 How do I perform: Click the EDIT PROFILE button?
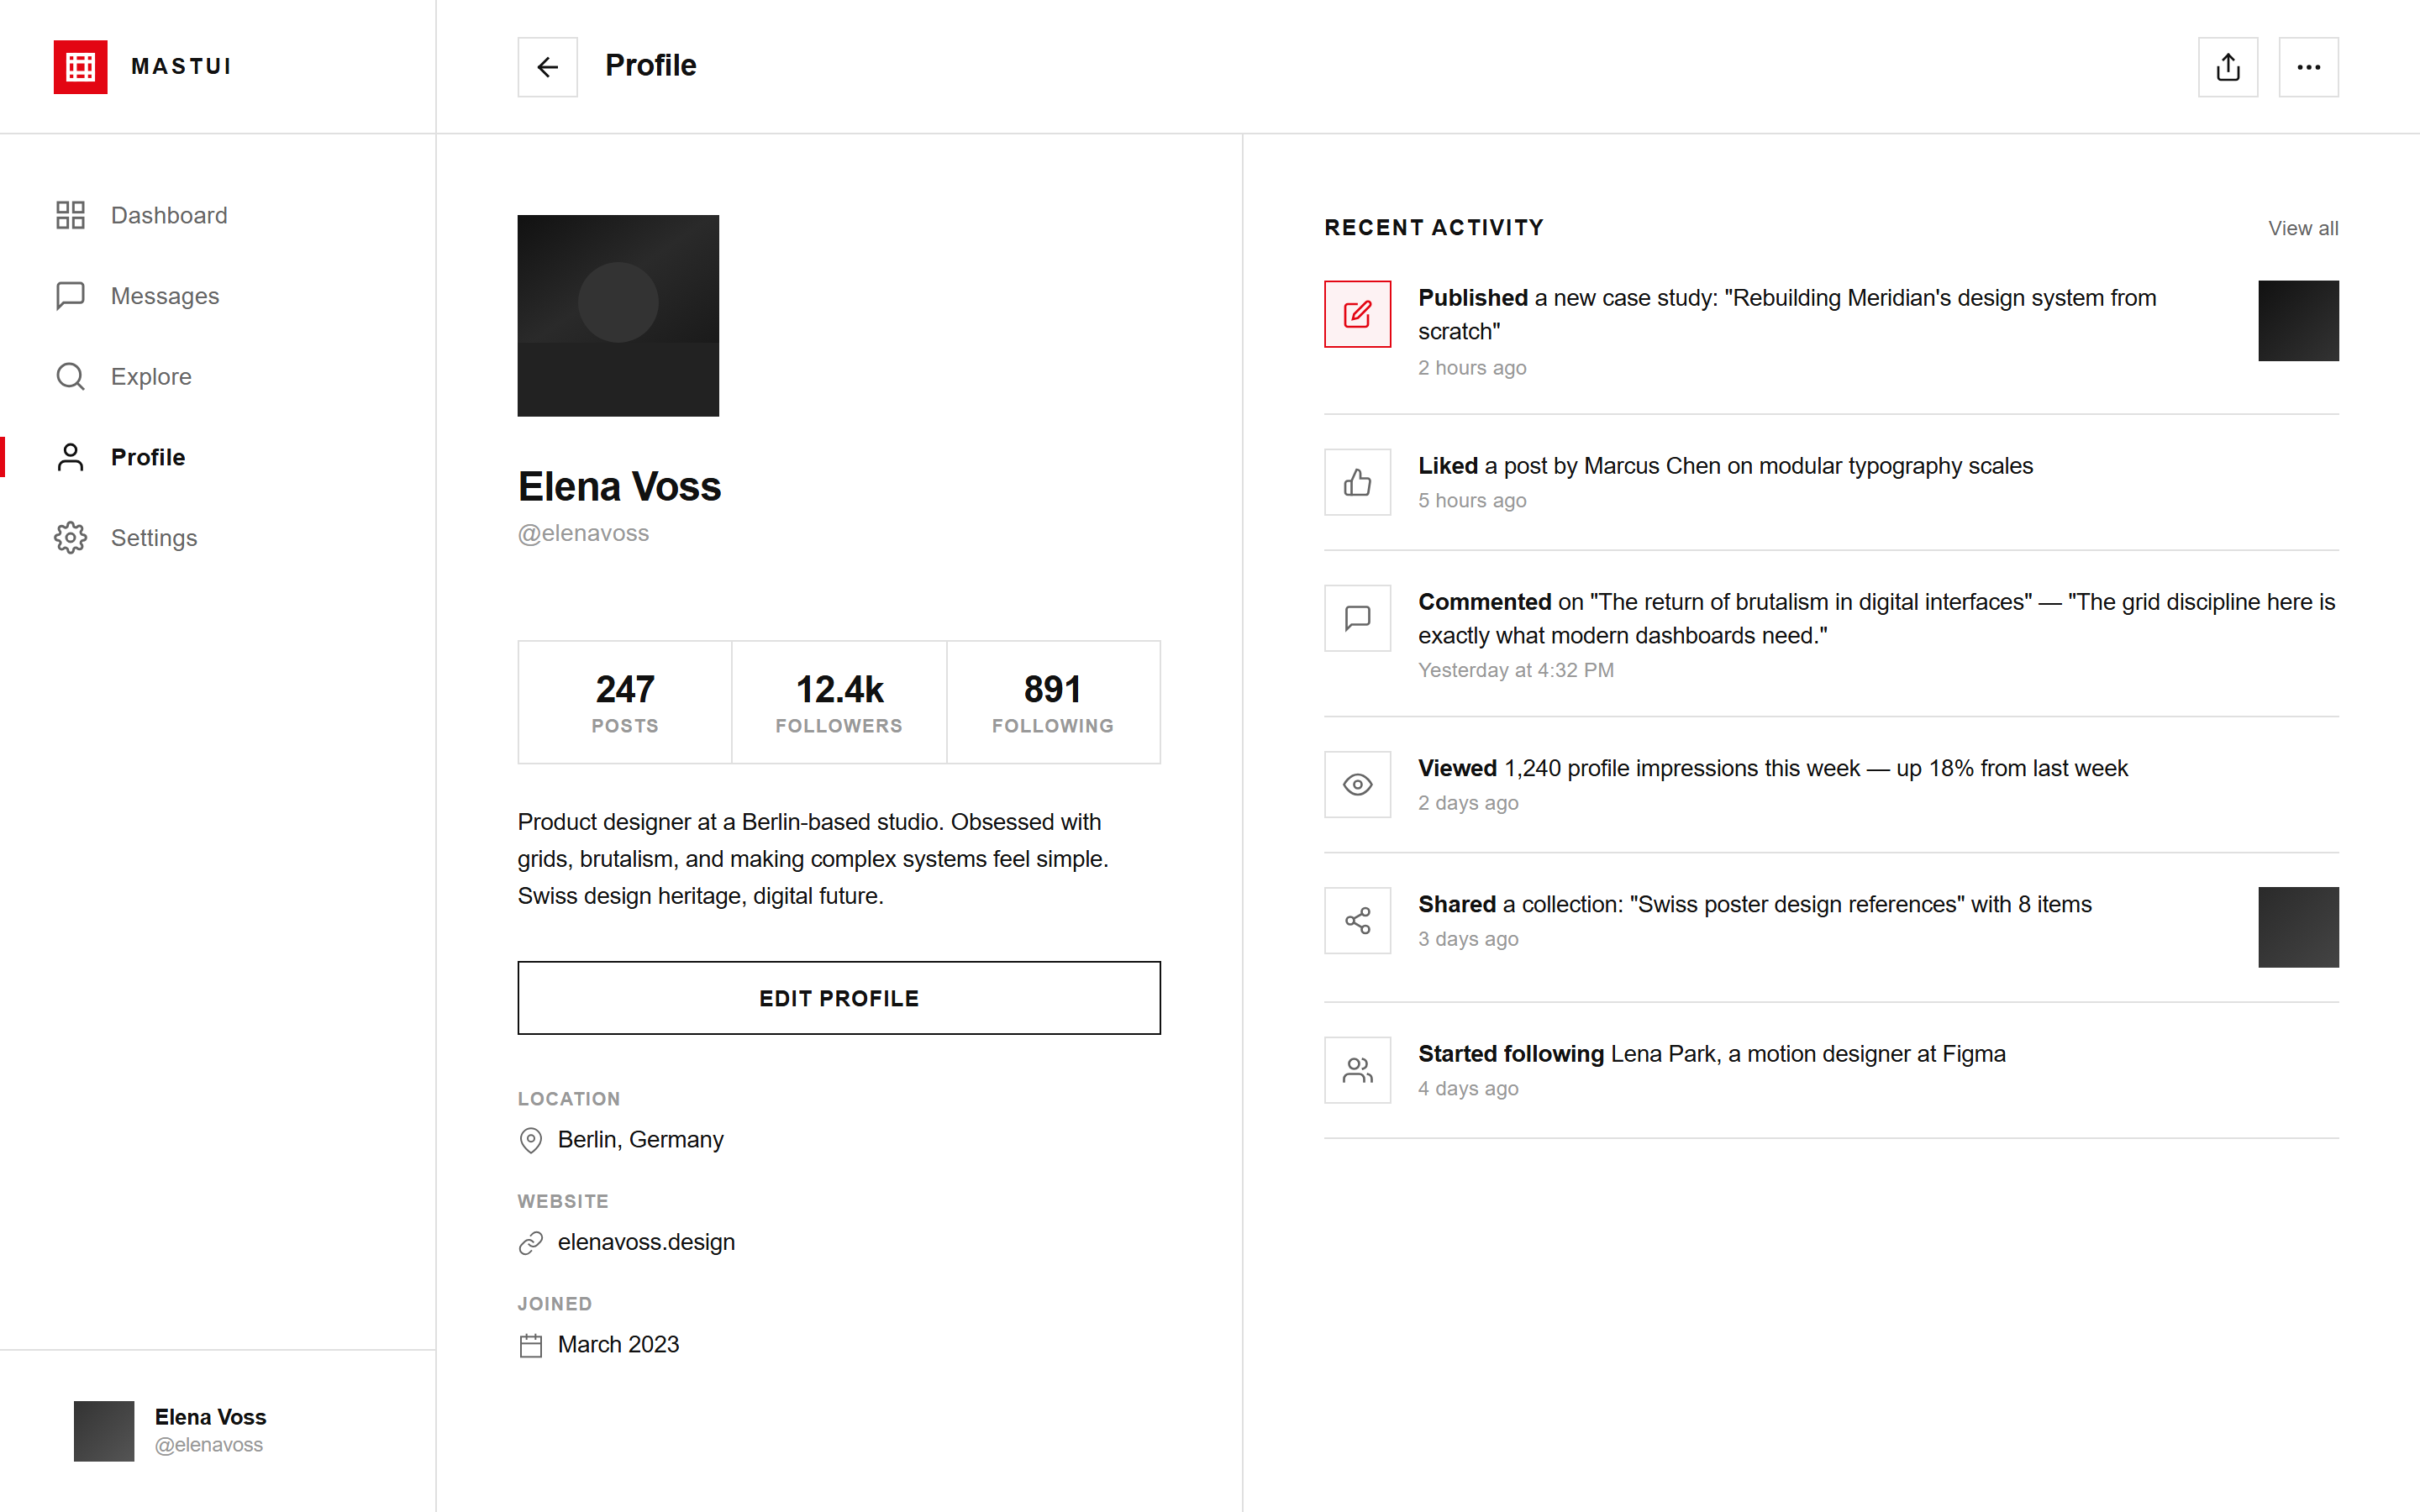[839, 998]
